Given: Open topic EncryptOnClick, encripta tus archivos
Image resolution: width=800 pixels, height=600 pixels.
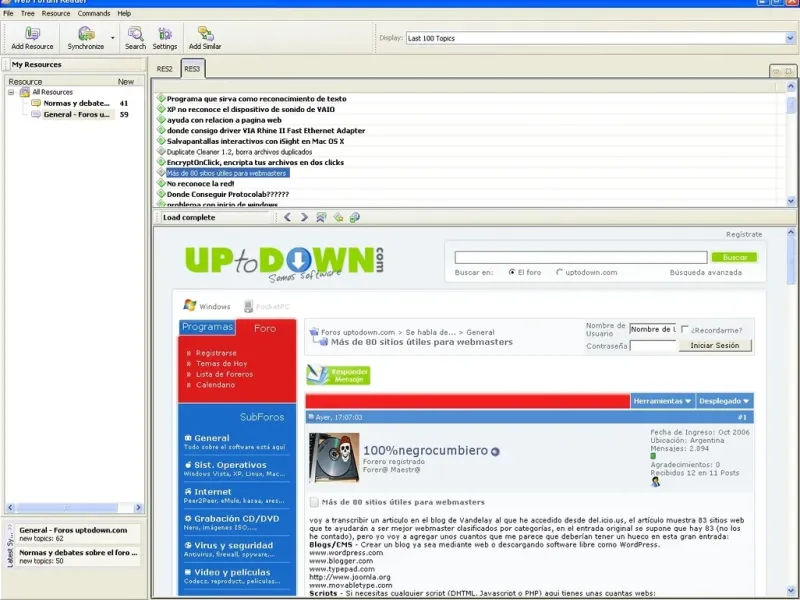Looking at the screenshot, I should (x=255, y=162).
